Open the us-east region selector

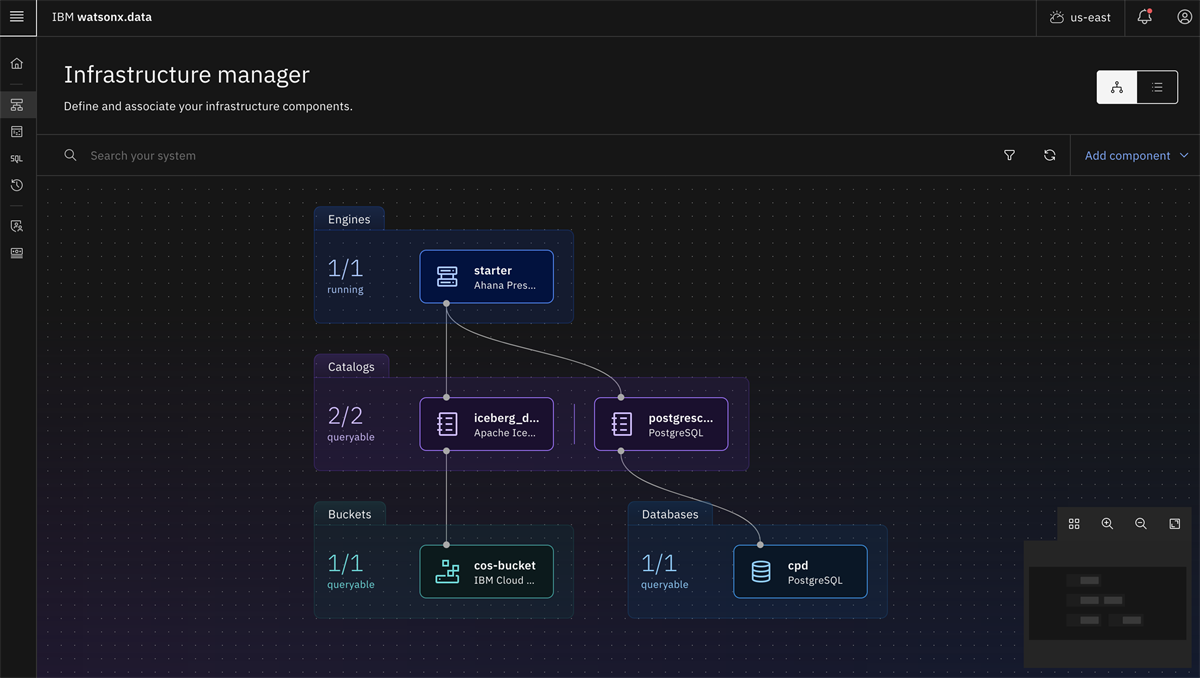tap(1080, 17)
